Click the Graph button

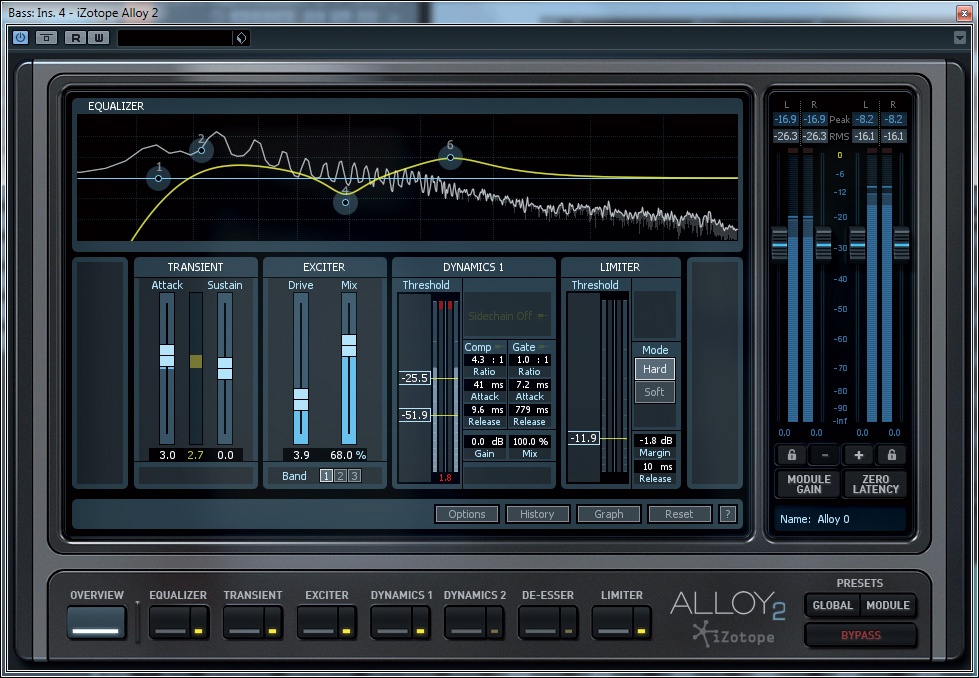pyautogui.click(x=609, y=514)
